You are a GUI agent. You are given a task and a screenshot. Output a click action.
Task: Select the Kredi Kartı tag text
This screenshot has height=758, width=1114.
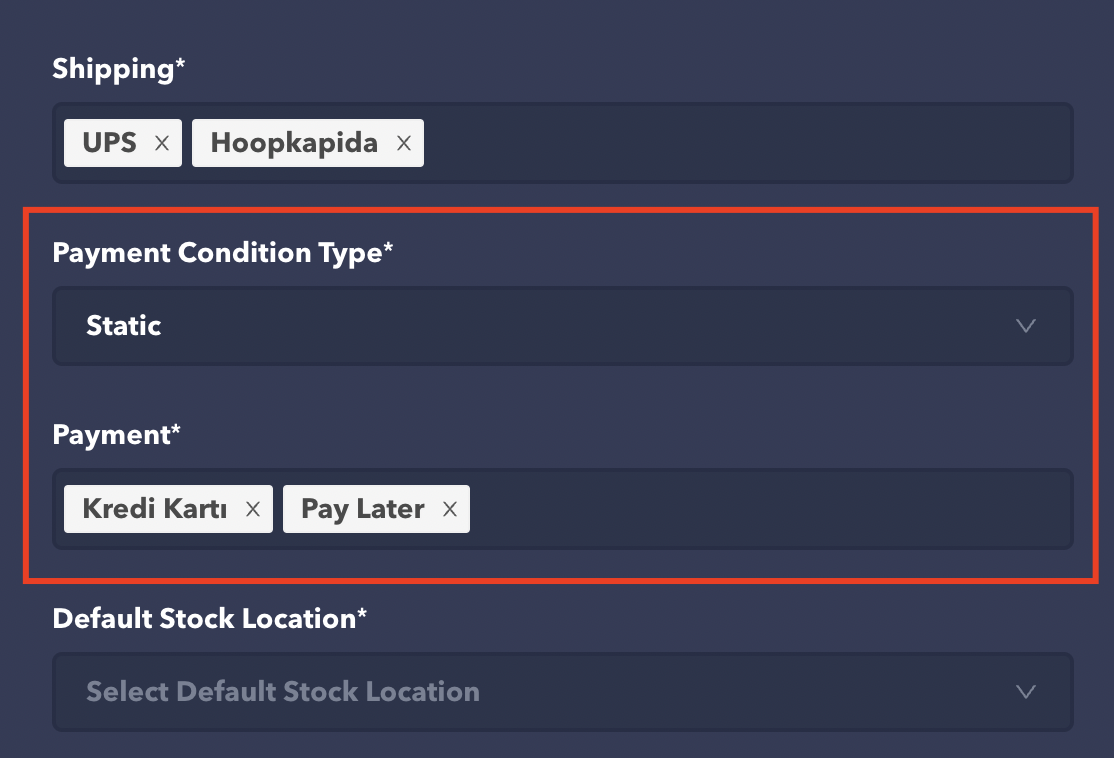pos(155,509)
